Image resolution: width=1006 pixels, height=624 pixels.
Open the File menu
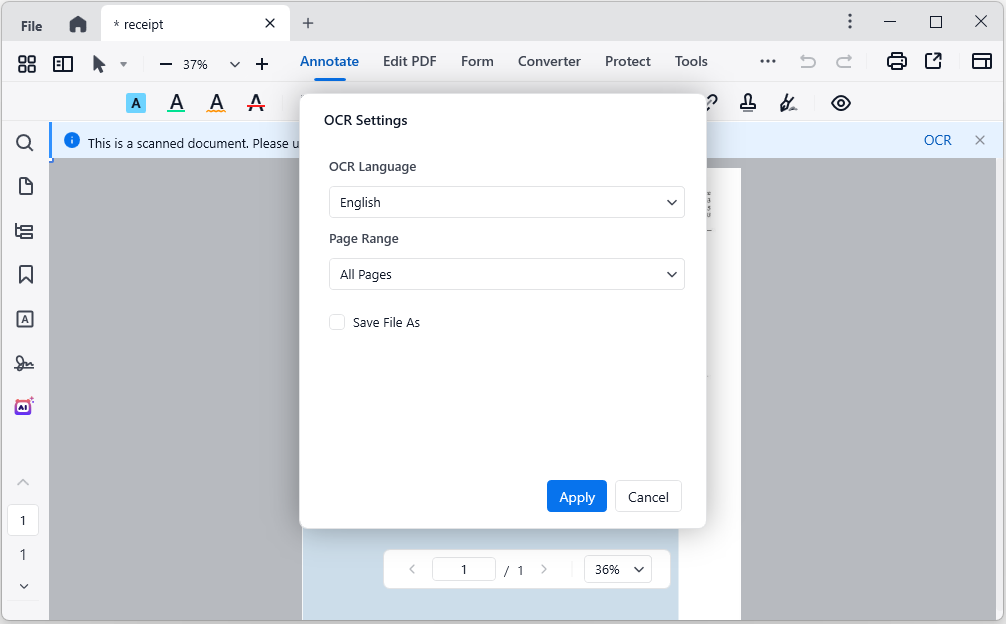[x=31, y=23]
